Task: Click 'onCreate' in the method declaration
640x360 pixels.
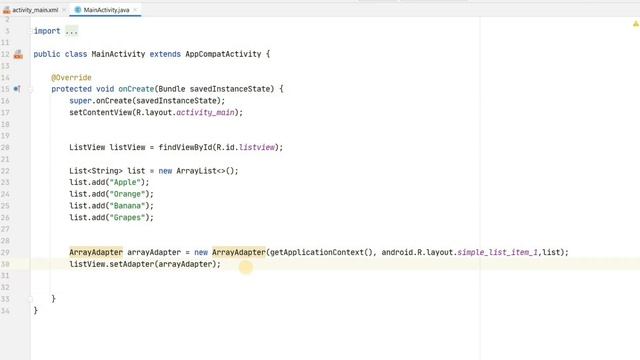Action: point(136,89)
